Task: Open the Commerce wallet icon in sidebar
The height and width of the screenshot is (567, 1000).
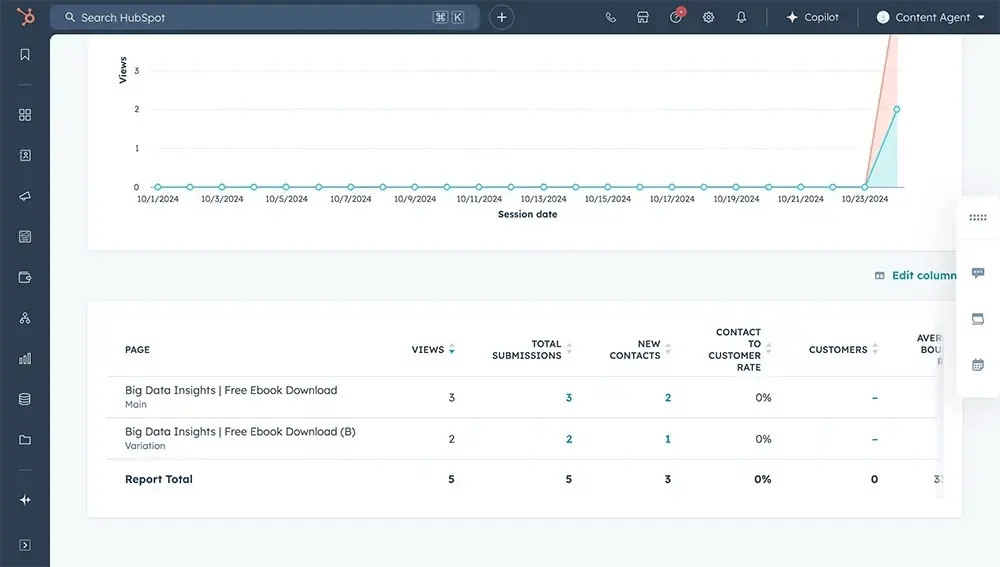Action: (x=25, y=277)
